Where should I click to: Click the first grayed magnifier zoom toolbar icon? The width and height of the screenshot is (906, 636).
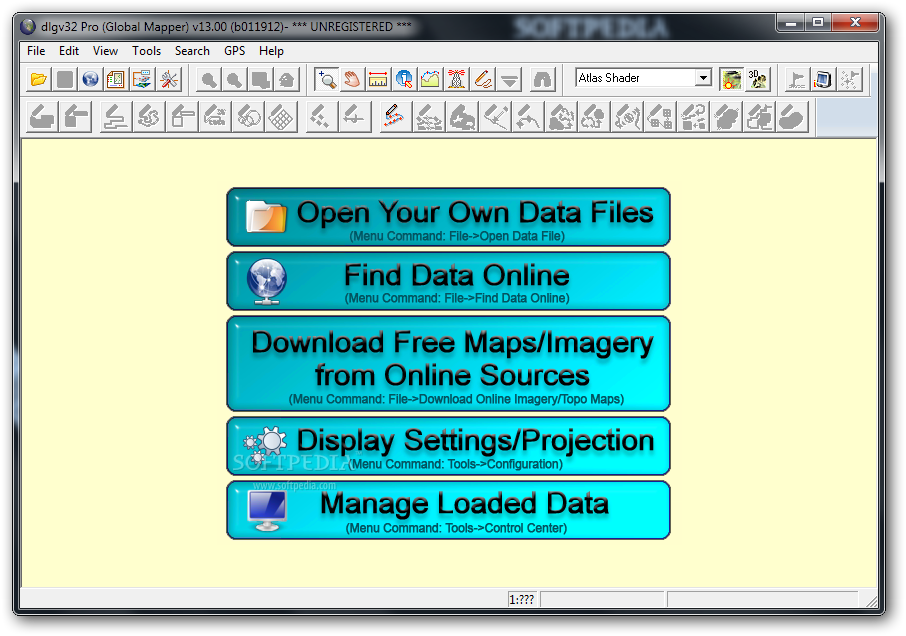209,79
